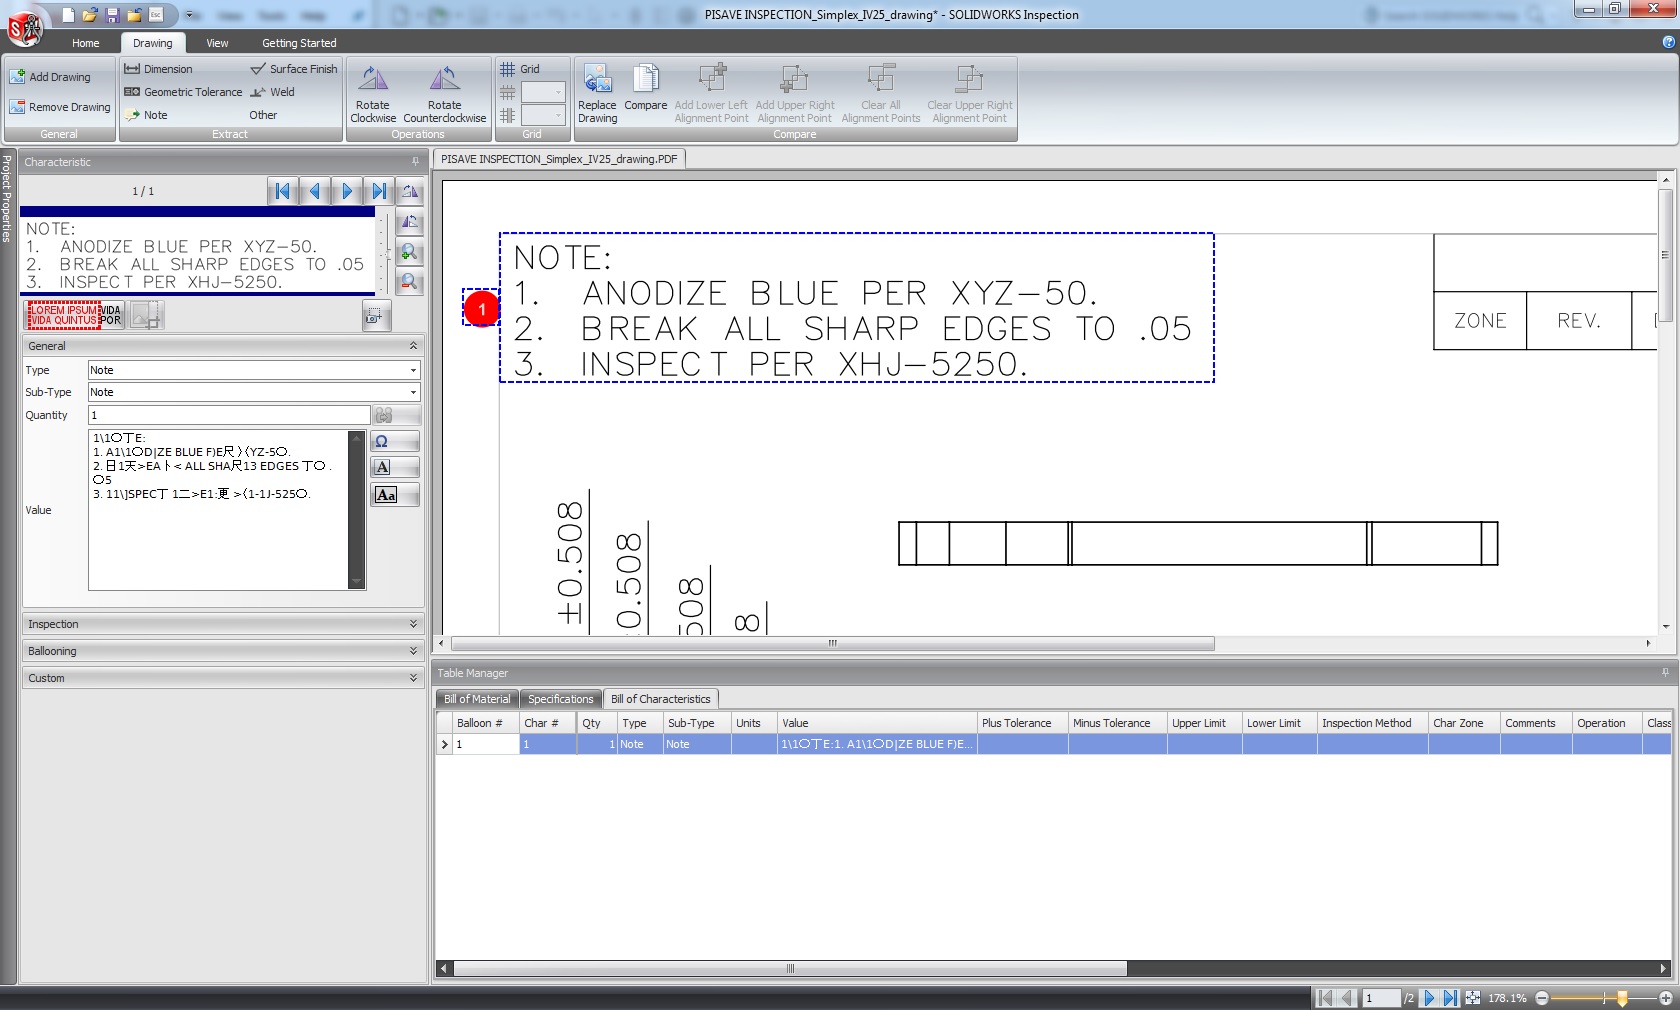Open the Specifications tab

pos(560,699)
